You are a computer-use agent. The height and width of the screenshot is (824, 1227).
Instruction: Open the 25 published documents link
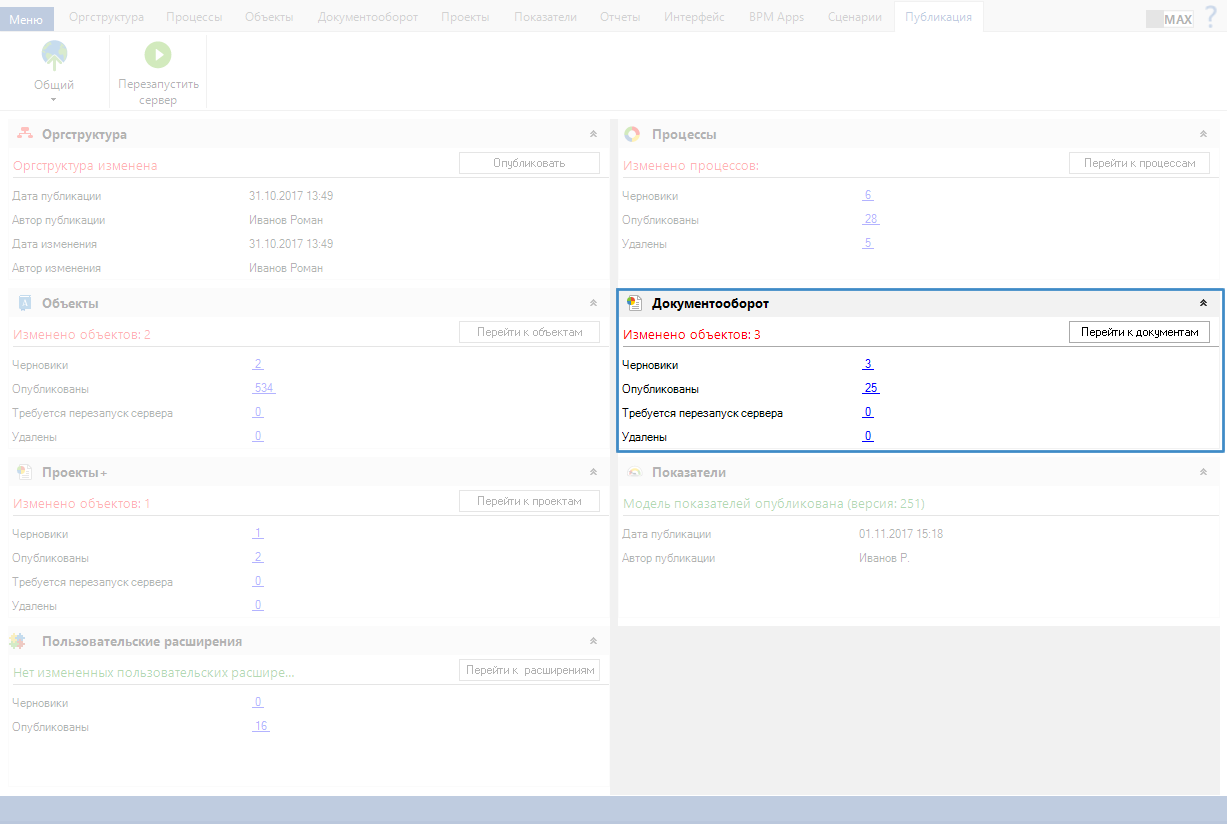870,388
